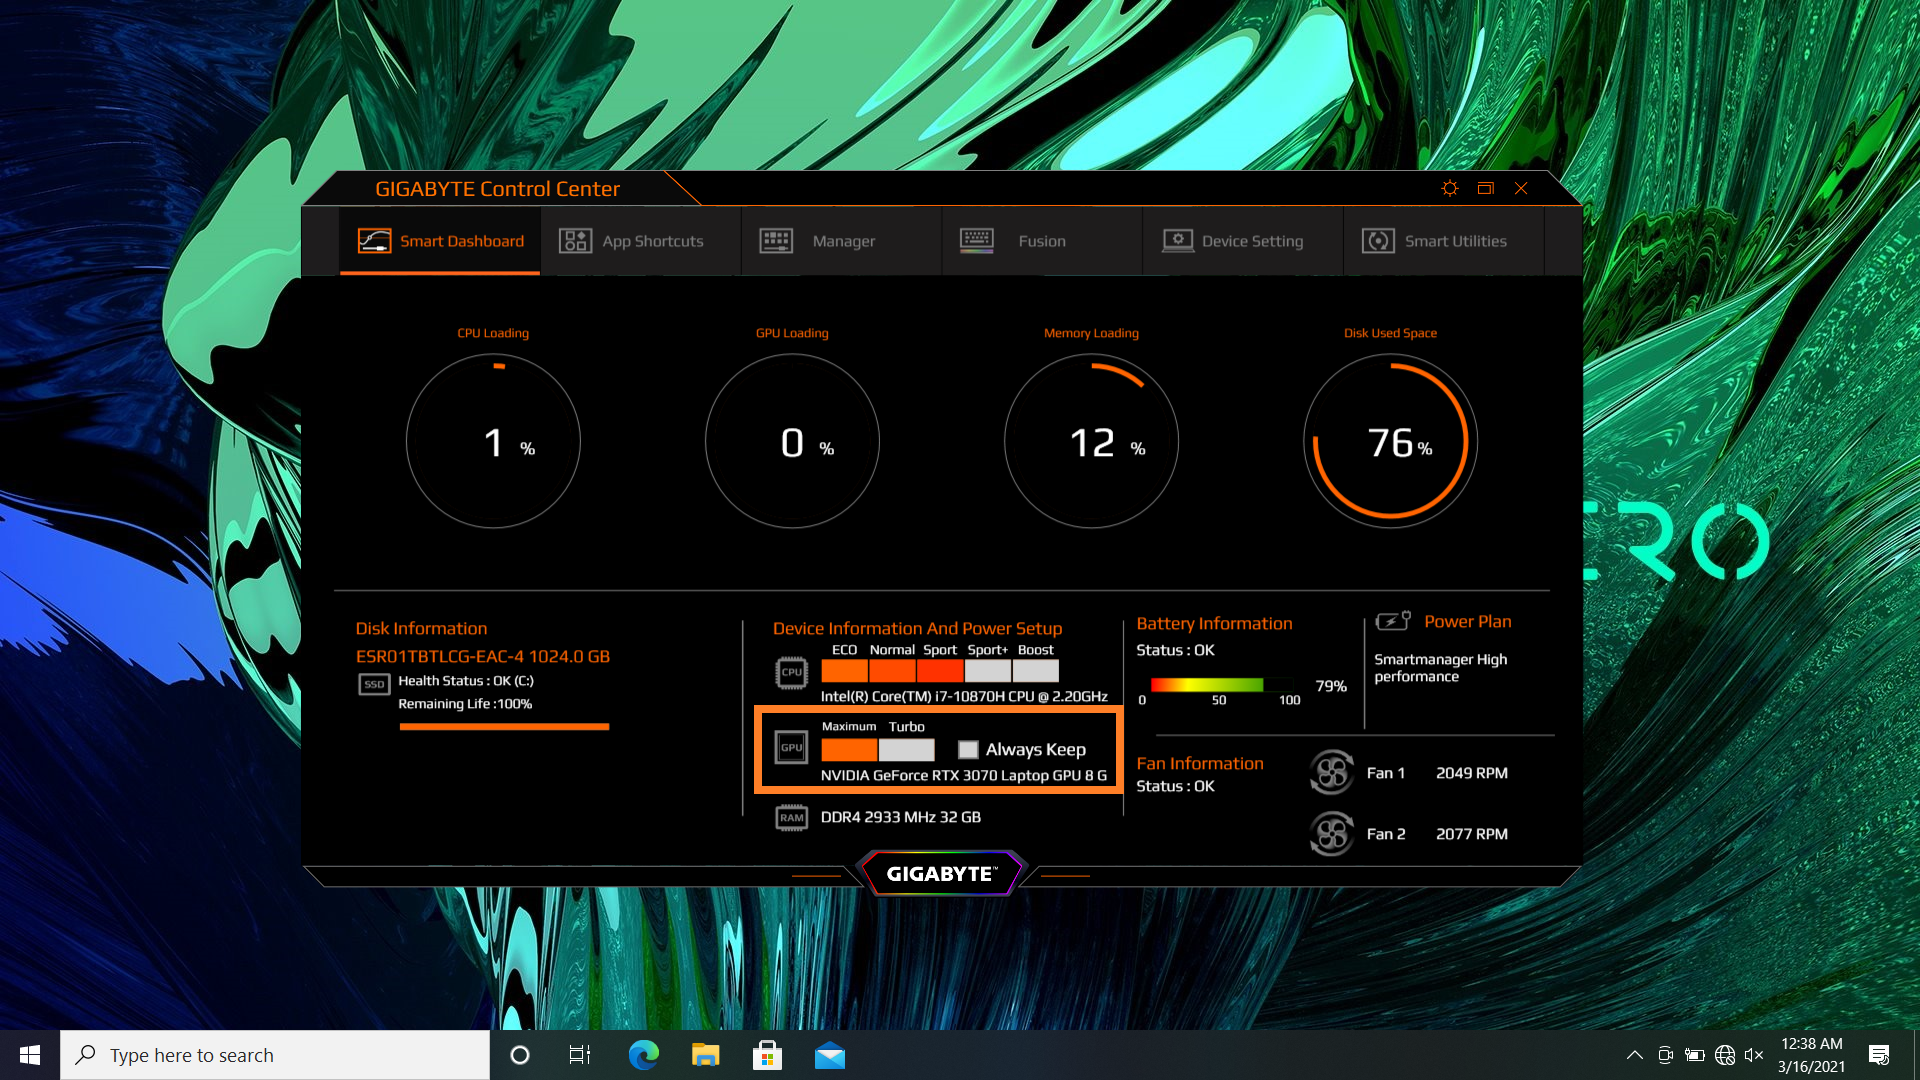Image resolution: width=1920 pixels, height=1080 pixels.
Task: Switch to the App Shortcuts tab
Action: coord(640,241)
